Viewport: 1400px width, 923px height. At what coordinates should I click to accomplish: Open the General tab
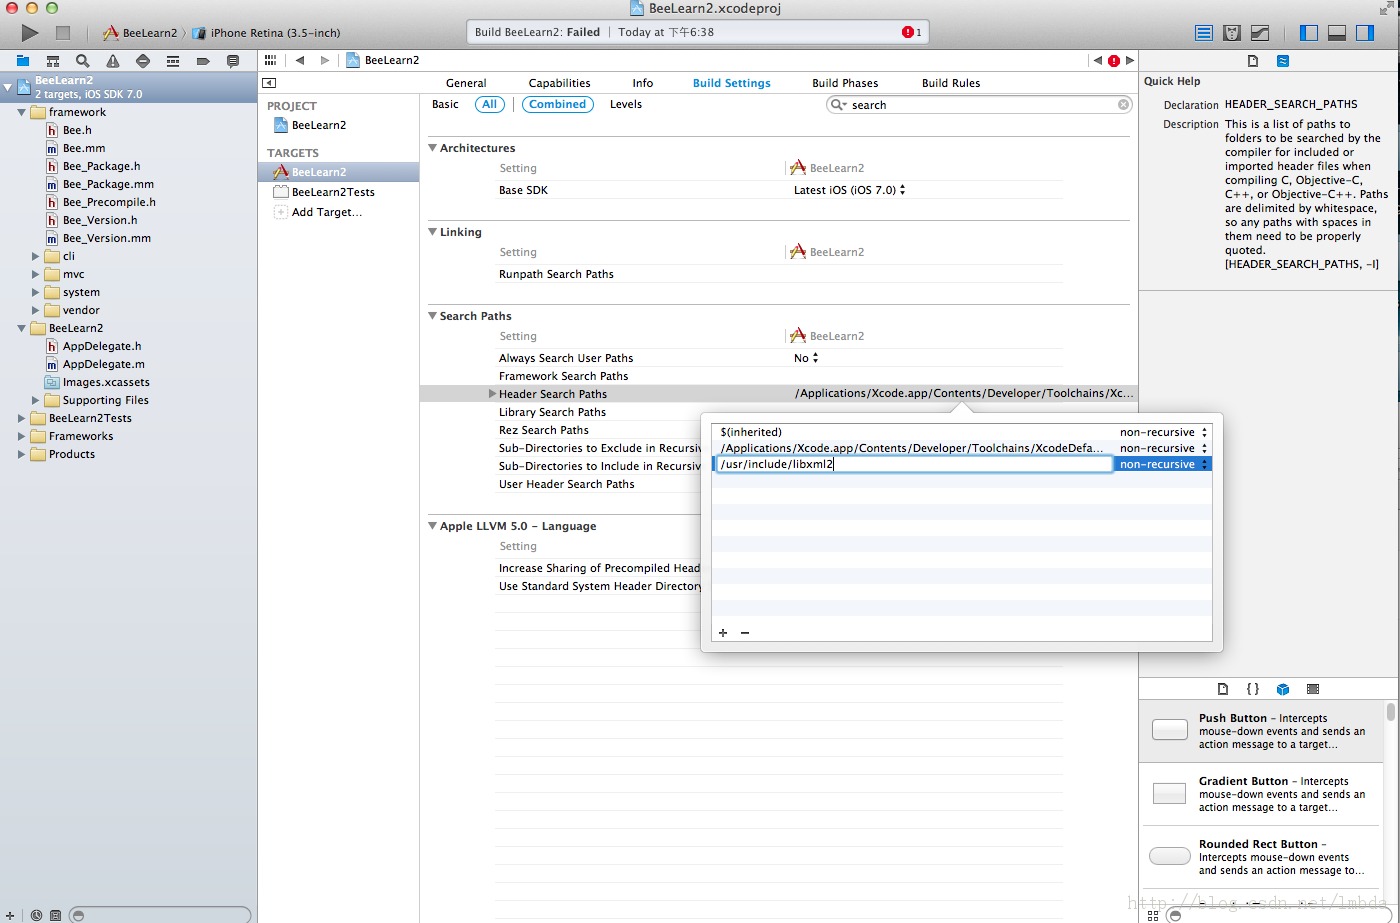tap(466, 83)
